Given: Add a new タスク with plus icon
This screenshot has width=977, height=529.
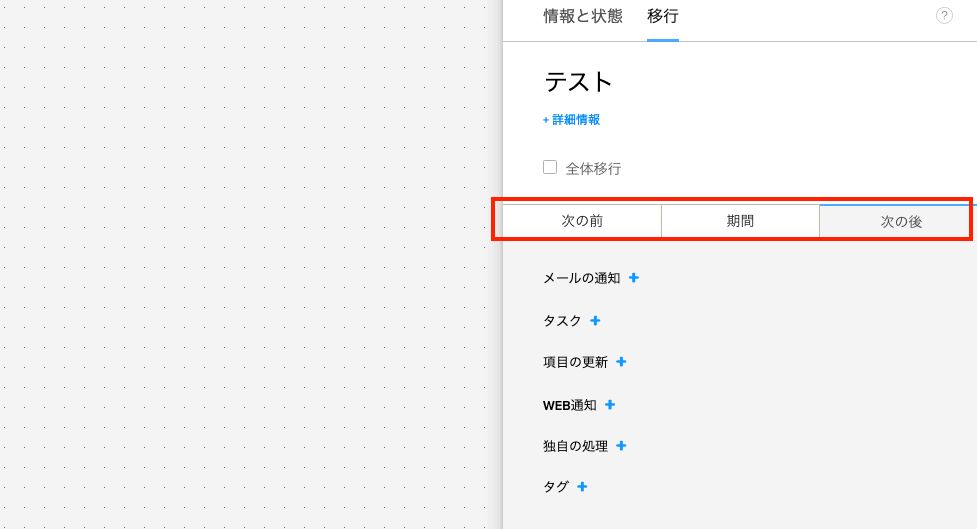Looking at the screenshot, I should pos(595,320).
